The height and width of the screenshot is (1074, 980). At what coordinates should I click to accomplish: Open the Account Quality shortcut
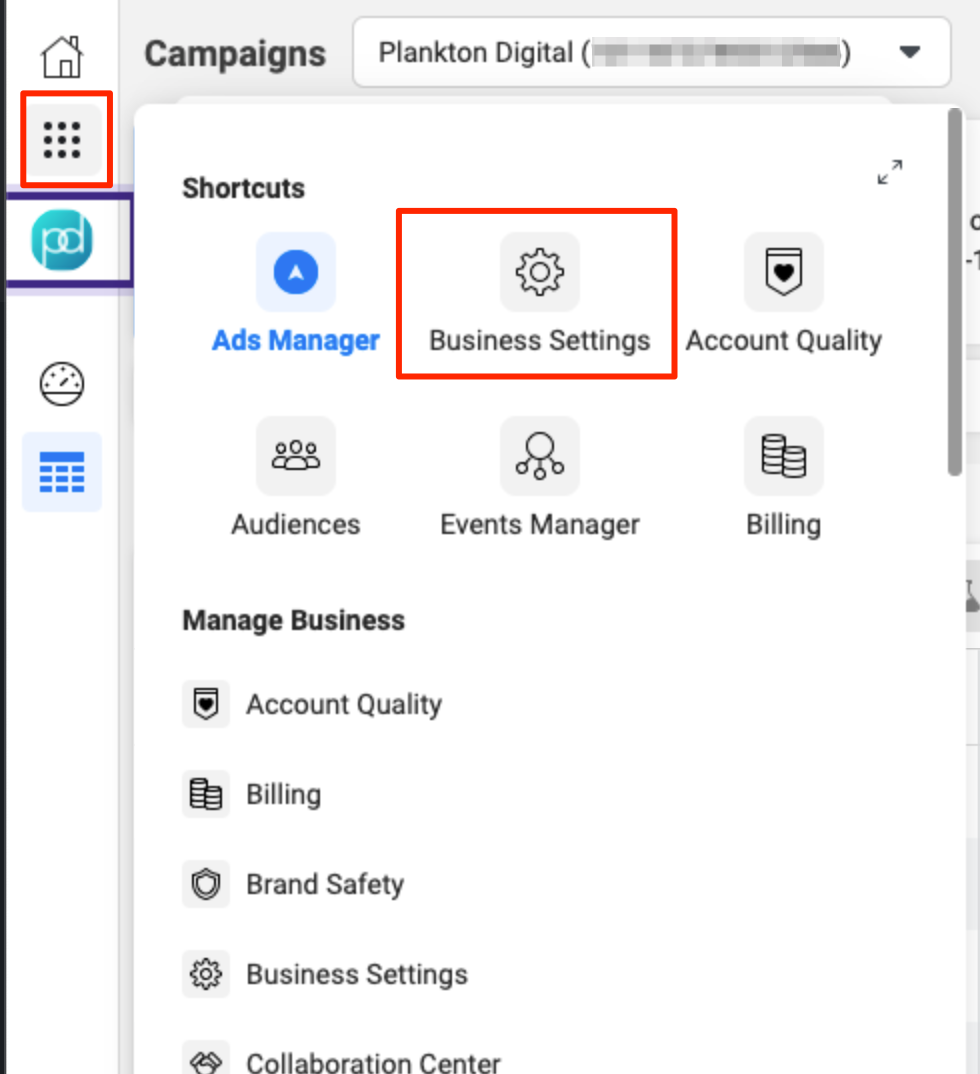[783, 295]
